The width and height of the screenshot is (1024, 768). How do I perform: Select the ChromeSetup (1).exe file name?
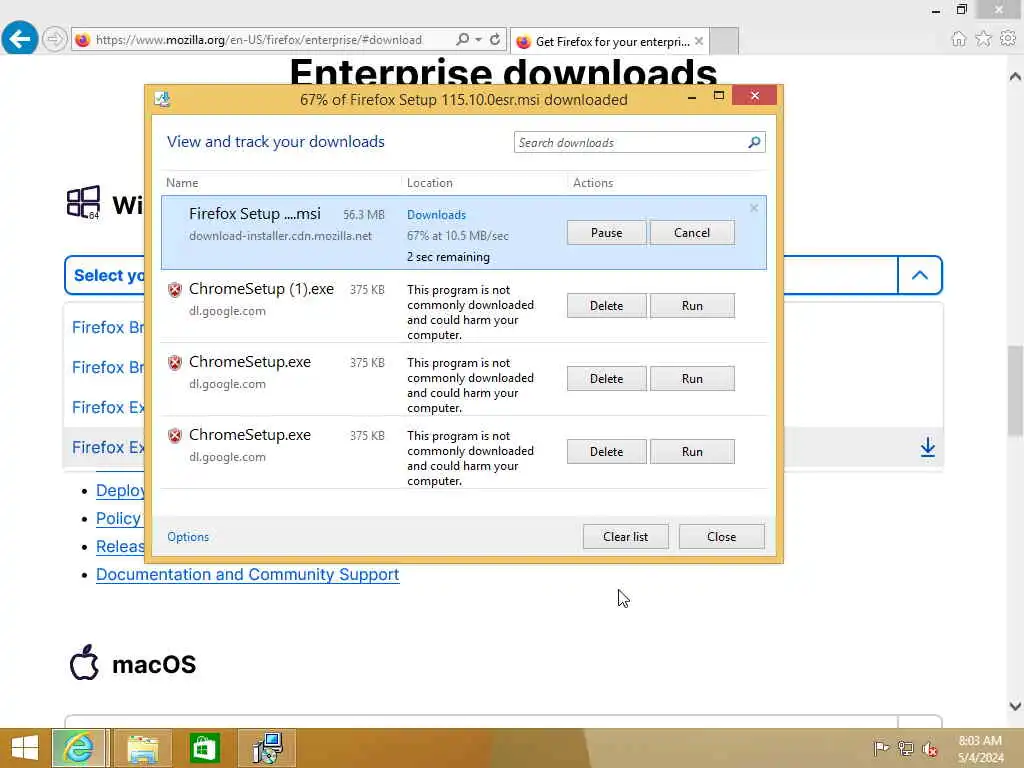coord(261,289)
